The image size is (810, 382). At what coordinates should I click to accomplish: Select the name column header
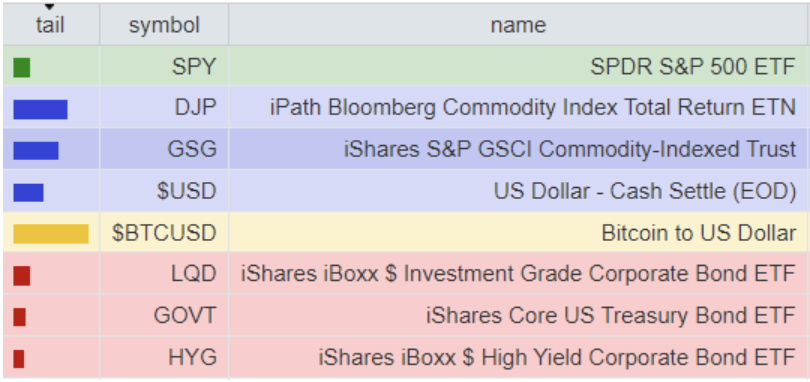[x=518, y=25]
